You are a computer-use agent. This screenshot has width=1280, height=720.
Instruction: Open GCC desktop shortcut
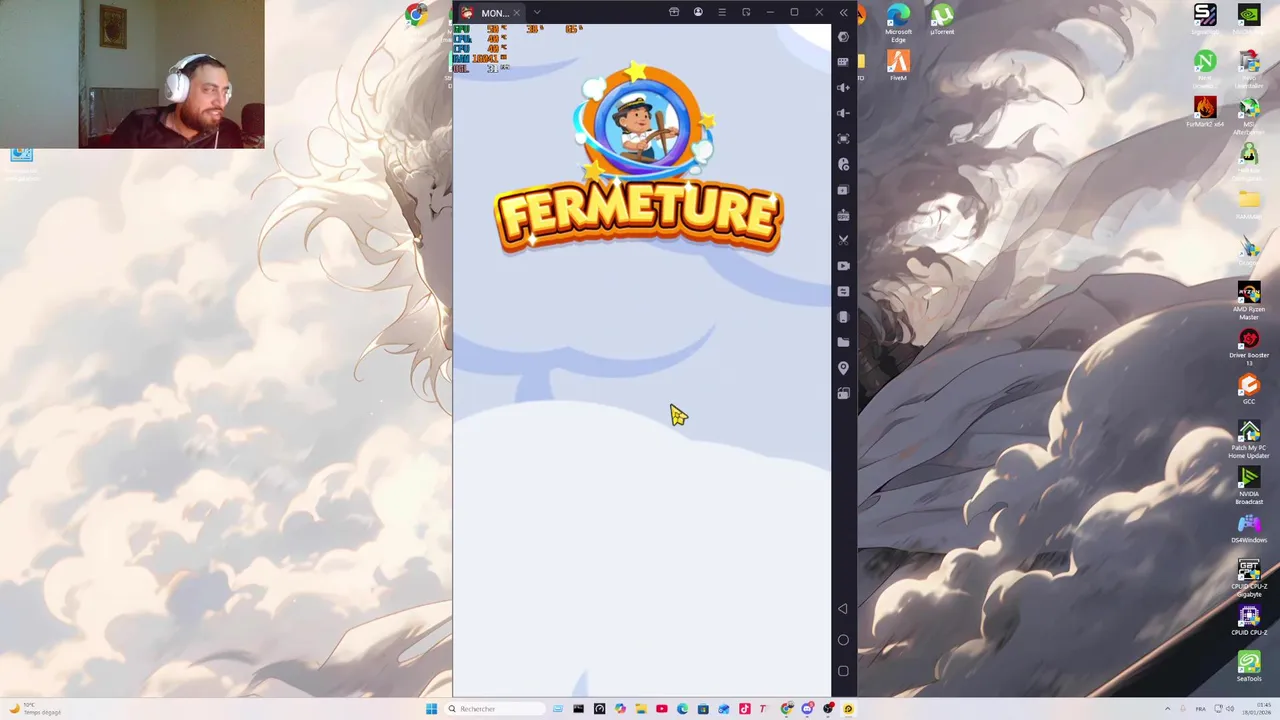(1249, 389)
